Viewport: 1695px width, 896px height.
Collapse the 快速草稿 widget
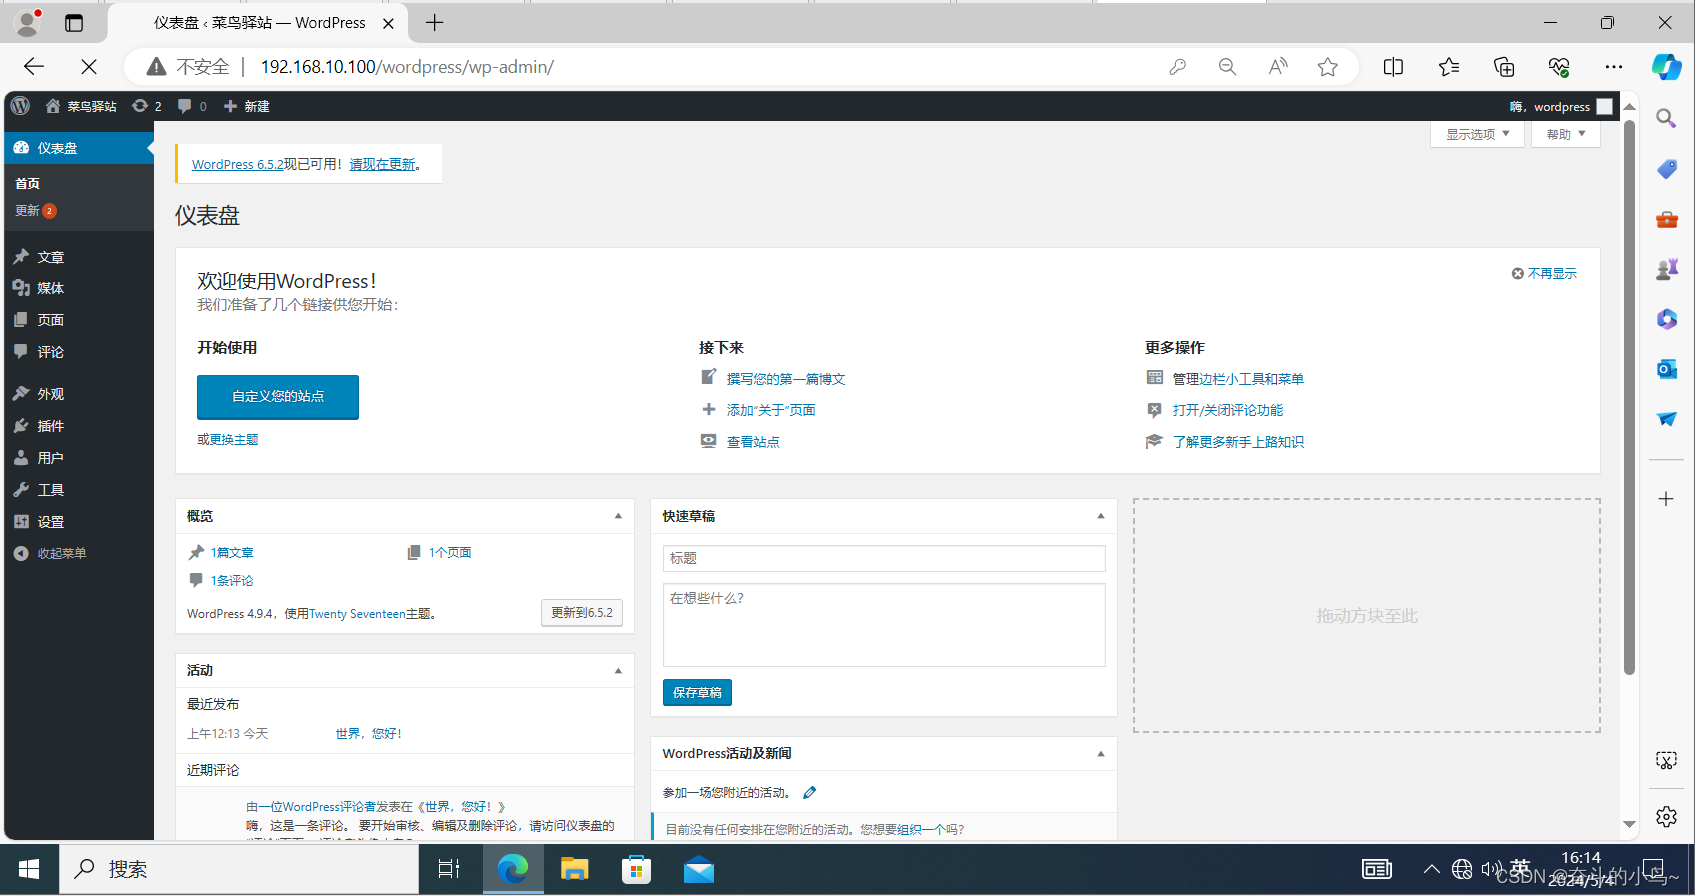tap(1101, 516)
